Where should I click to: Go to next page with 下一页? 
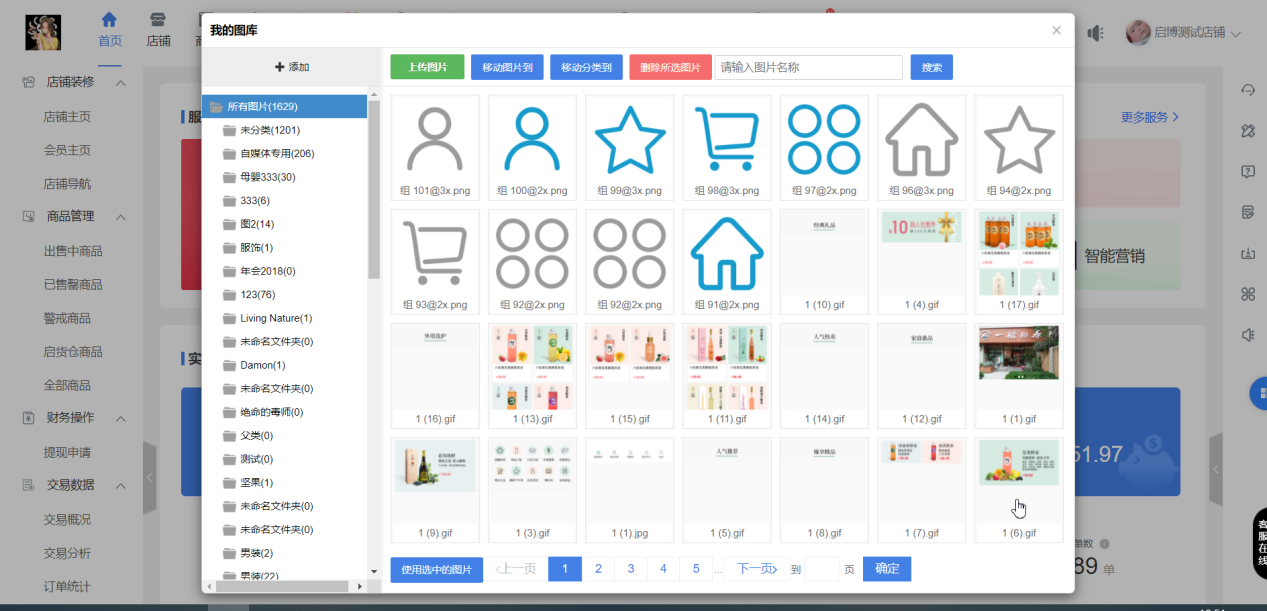click(x=756, y=569)
